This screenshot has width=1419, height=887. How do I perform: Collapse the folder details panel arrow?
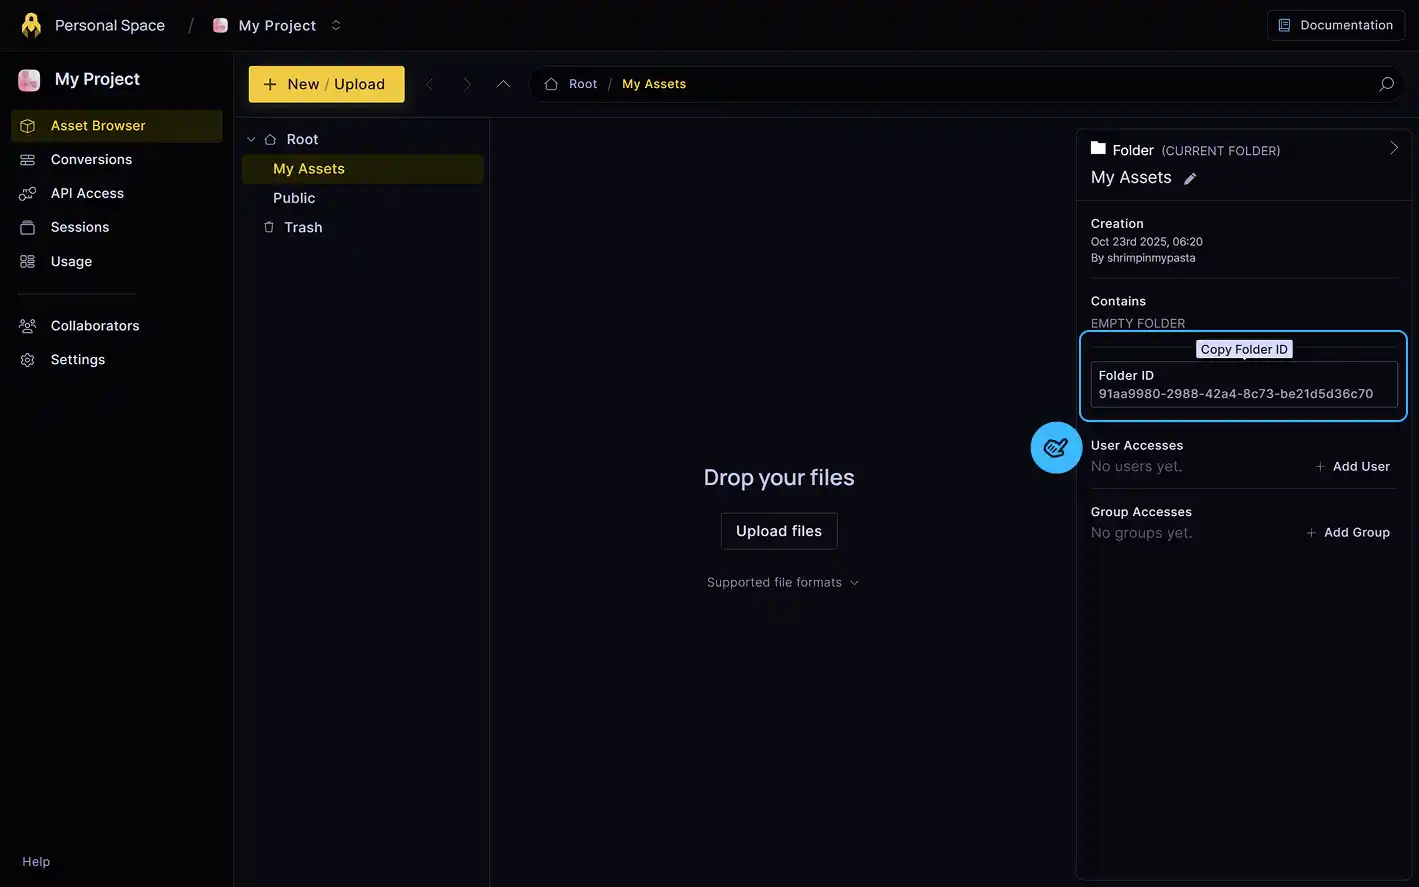(1393, 148)
